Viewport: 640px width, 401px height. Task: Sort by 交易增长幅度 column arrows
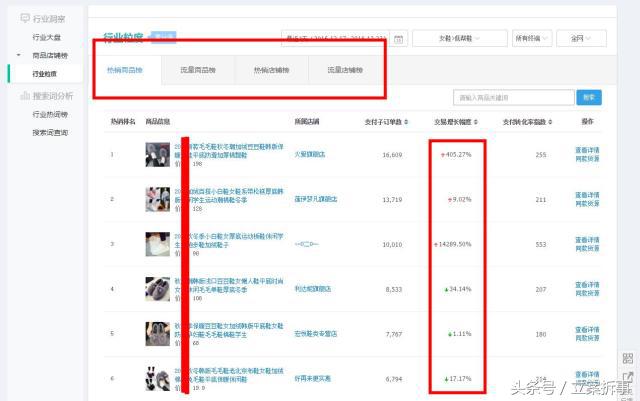coord(476,122)
